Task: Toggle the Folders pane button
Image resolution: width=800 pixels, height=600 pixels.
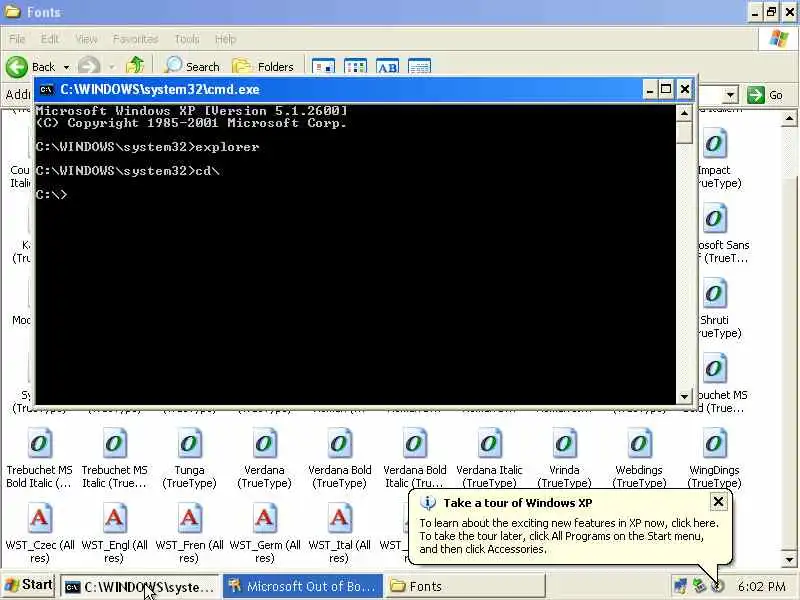Action: pyautogui.click(x=263, y=66)
